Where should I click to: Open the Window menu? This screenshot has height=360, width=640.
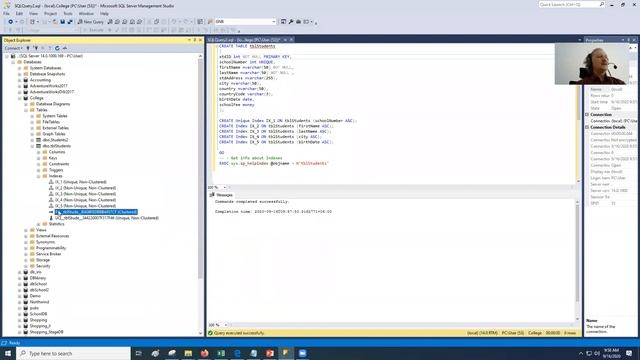pos(86,13)
